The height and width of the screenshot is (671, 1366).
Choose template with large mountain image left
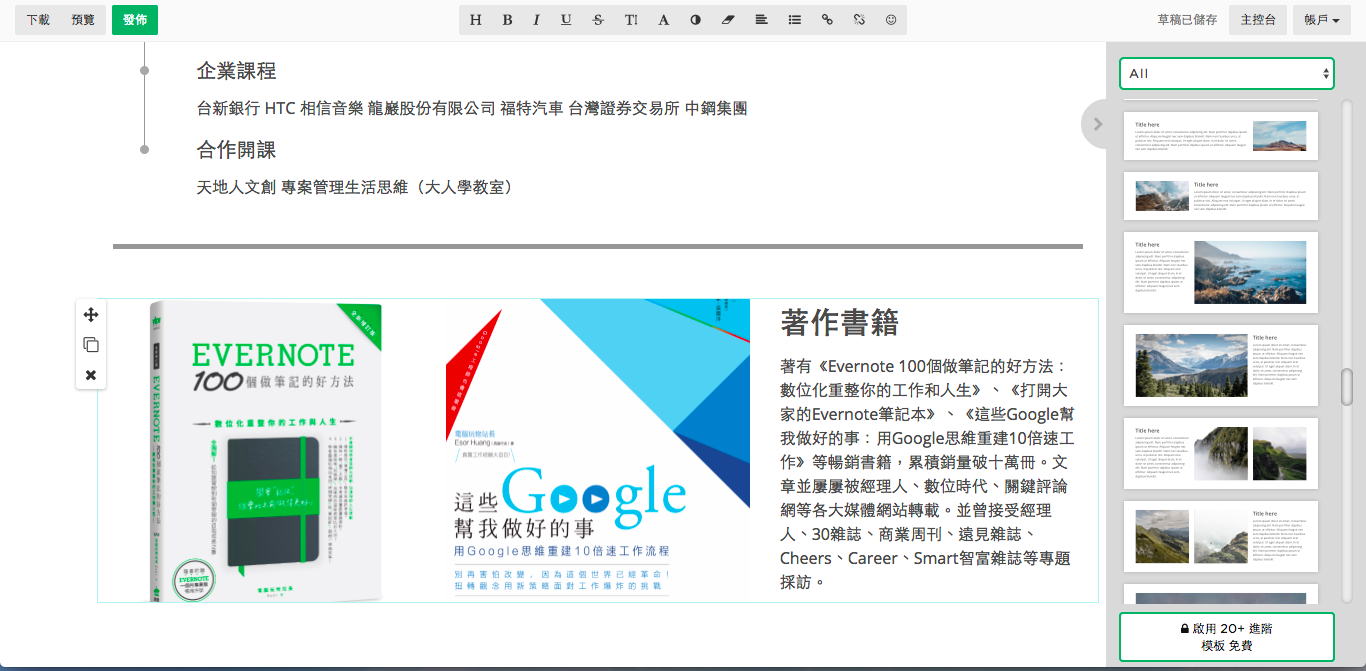pyautogui.click(x=1221, y=365)
